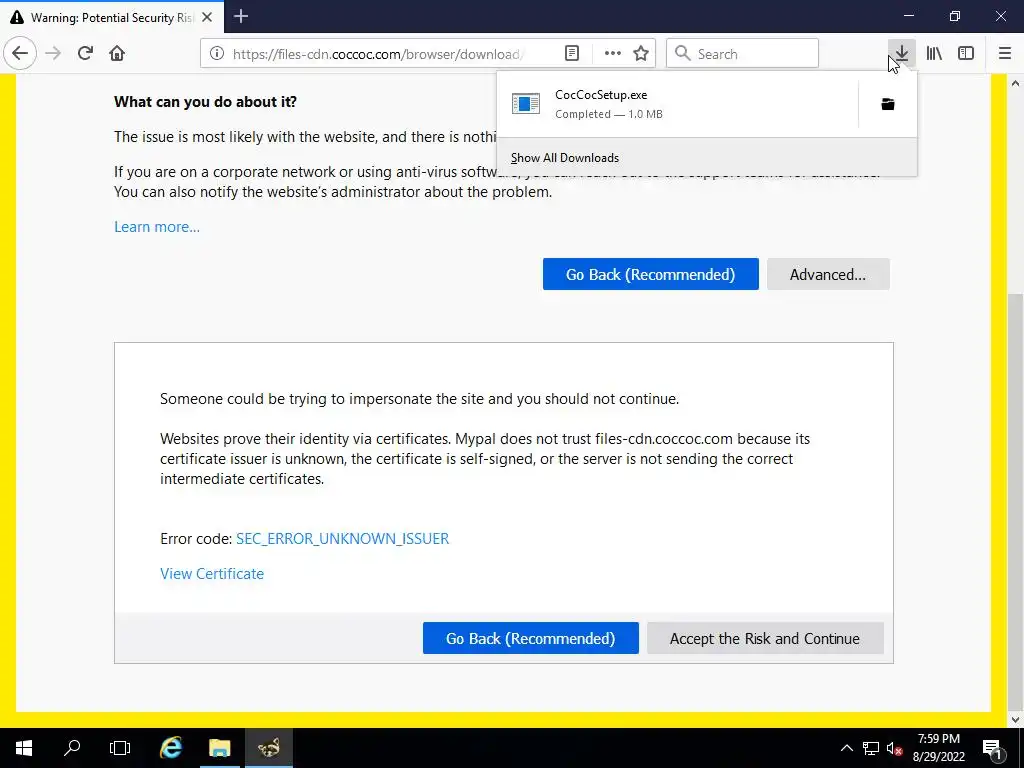Click the forward navigation arrow
The width and height of the screenshot is (1024, 768).
pos(53,53)
